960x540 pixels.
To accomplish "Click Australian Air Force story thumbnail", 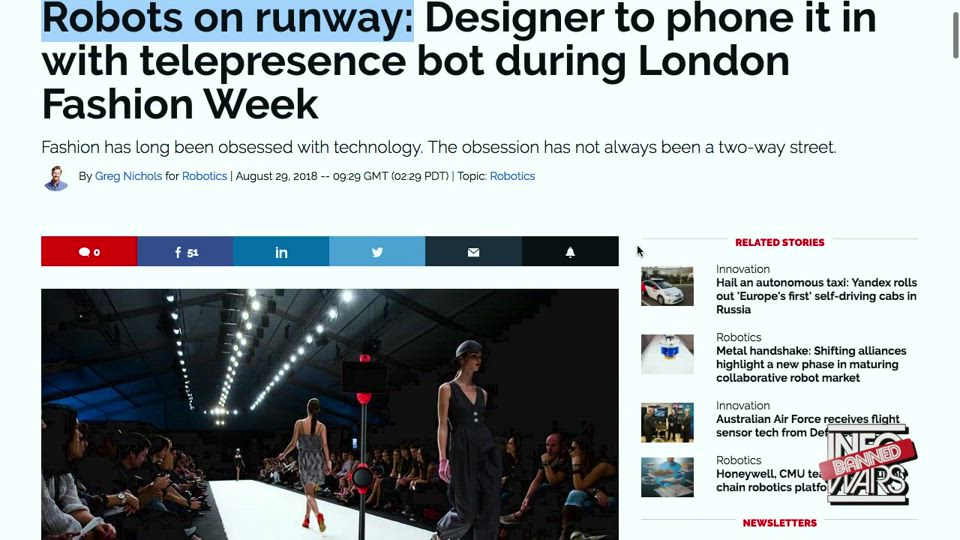I will tap(667, 422).
